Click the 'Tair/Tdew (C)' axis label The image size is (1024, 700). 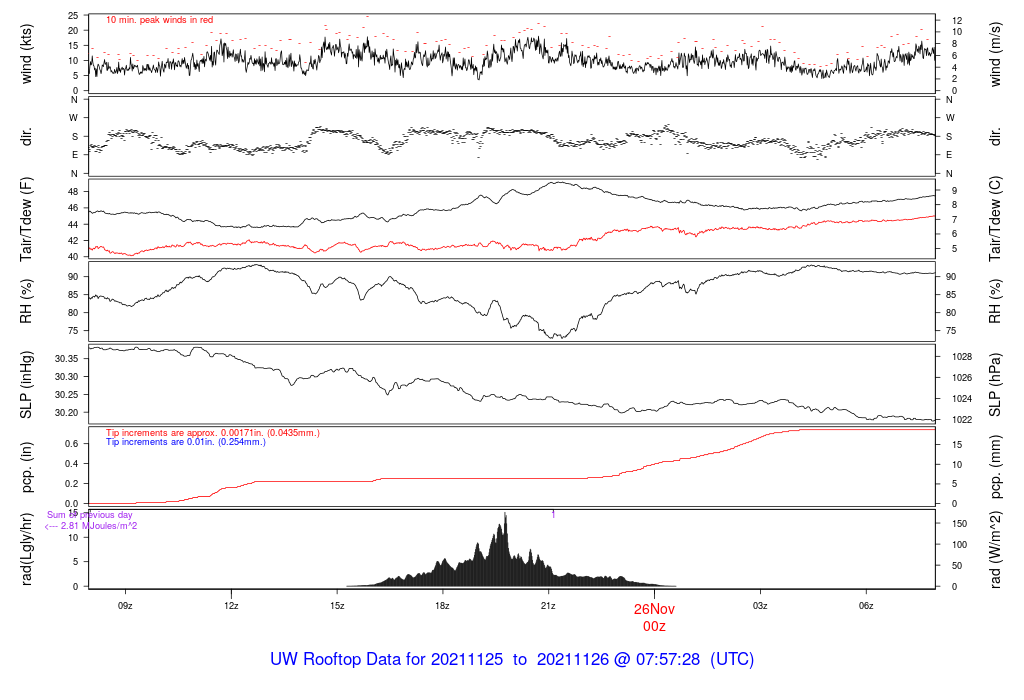coord(995,219)
